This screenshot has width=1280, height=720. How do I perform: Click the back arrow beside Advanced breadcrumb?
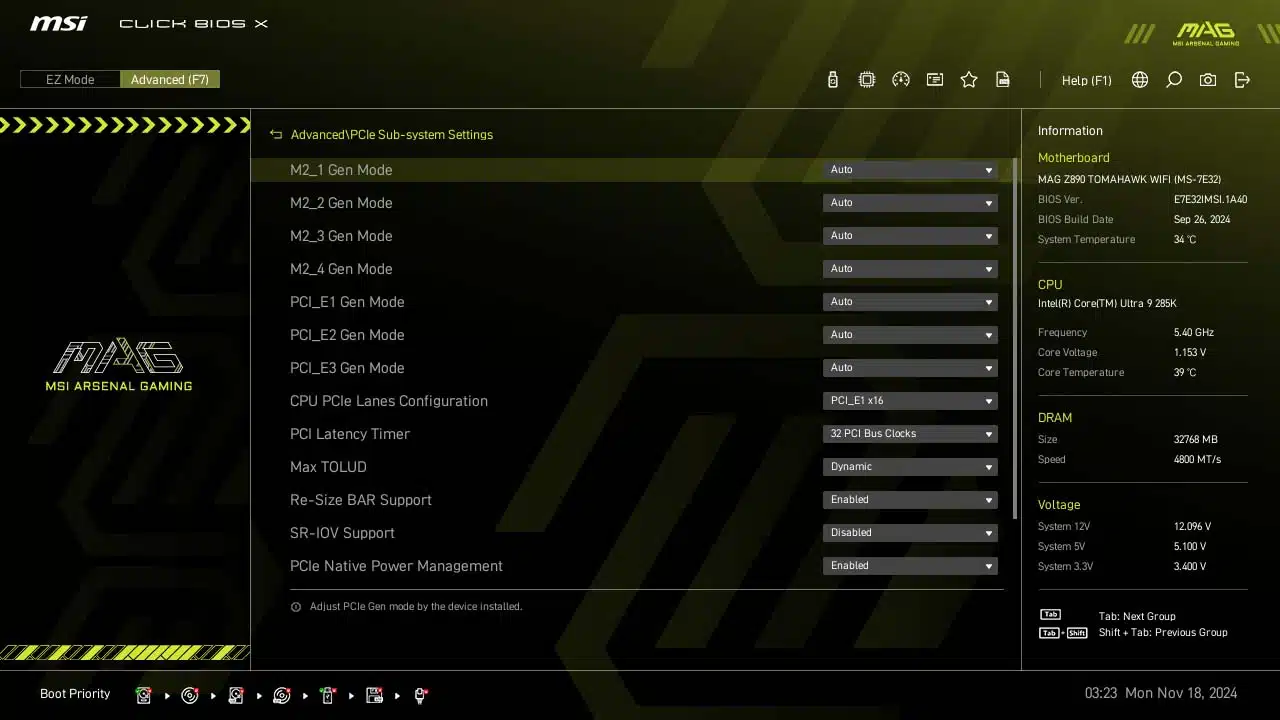pyautogui.click(x=276, y=134)
